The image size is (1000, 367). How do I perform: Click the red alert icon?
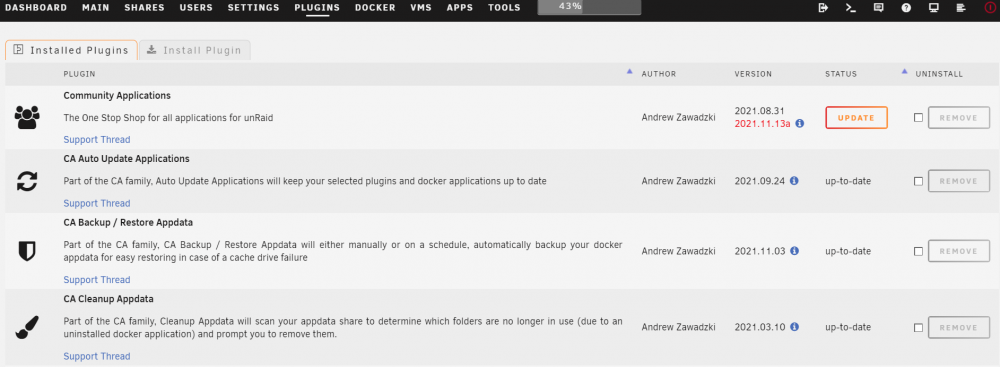(990, 8)
